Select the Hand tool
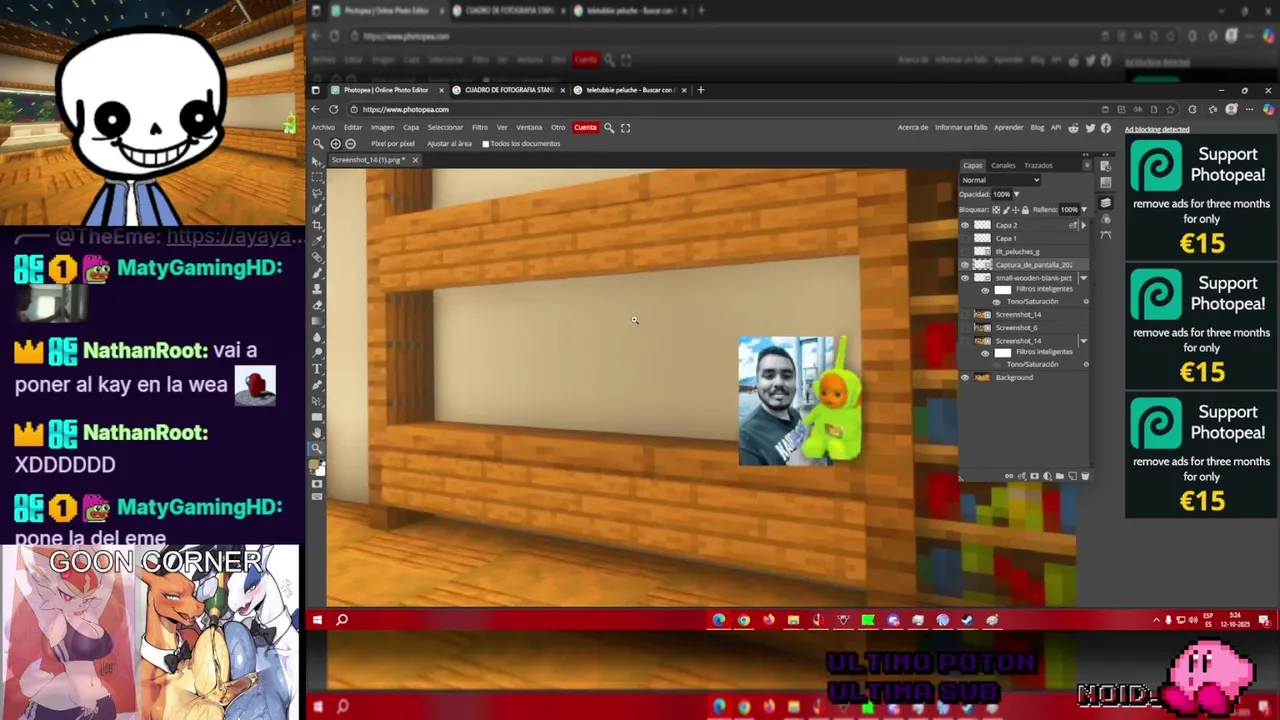The image size is (1280, 720). tap(317, 432)
